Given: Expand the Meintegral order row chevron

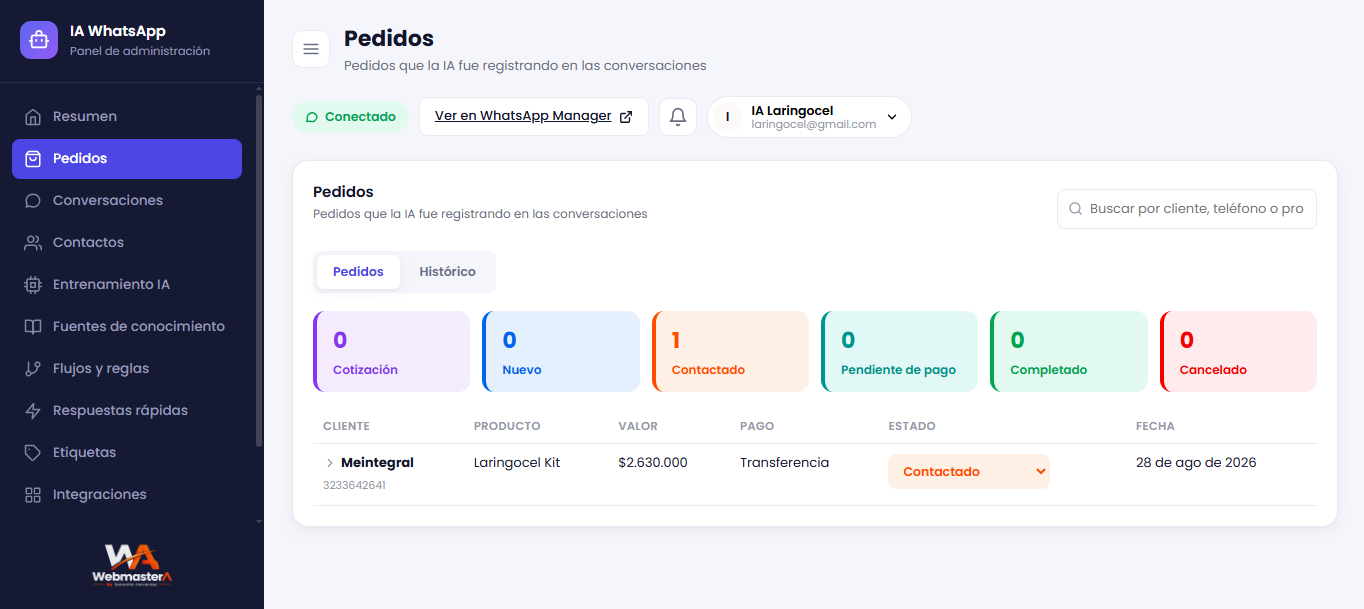Looking at the screenshot, I should click(x=329, y=463).
